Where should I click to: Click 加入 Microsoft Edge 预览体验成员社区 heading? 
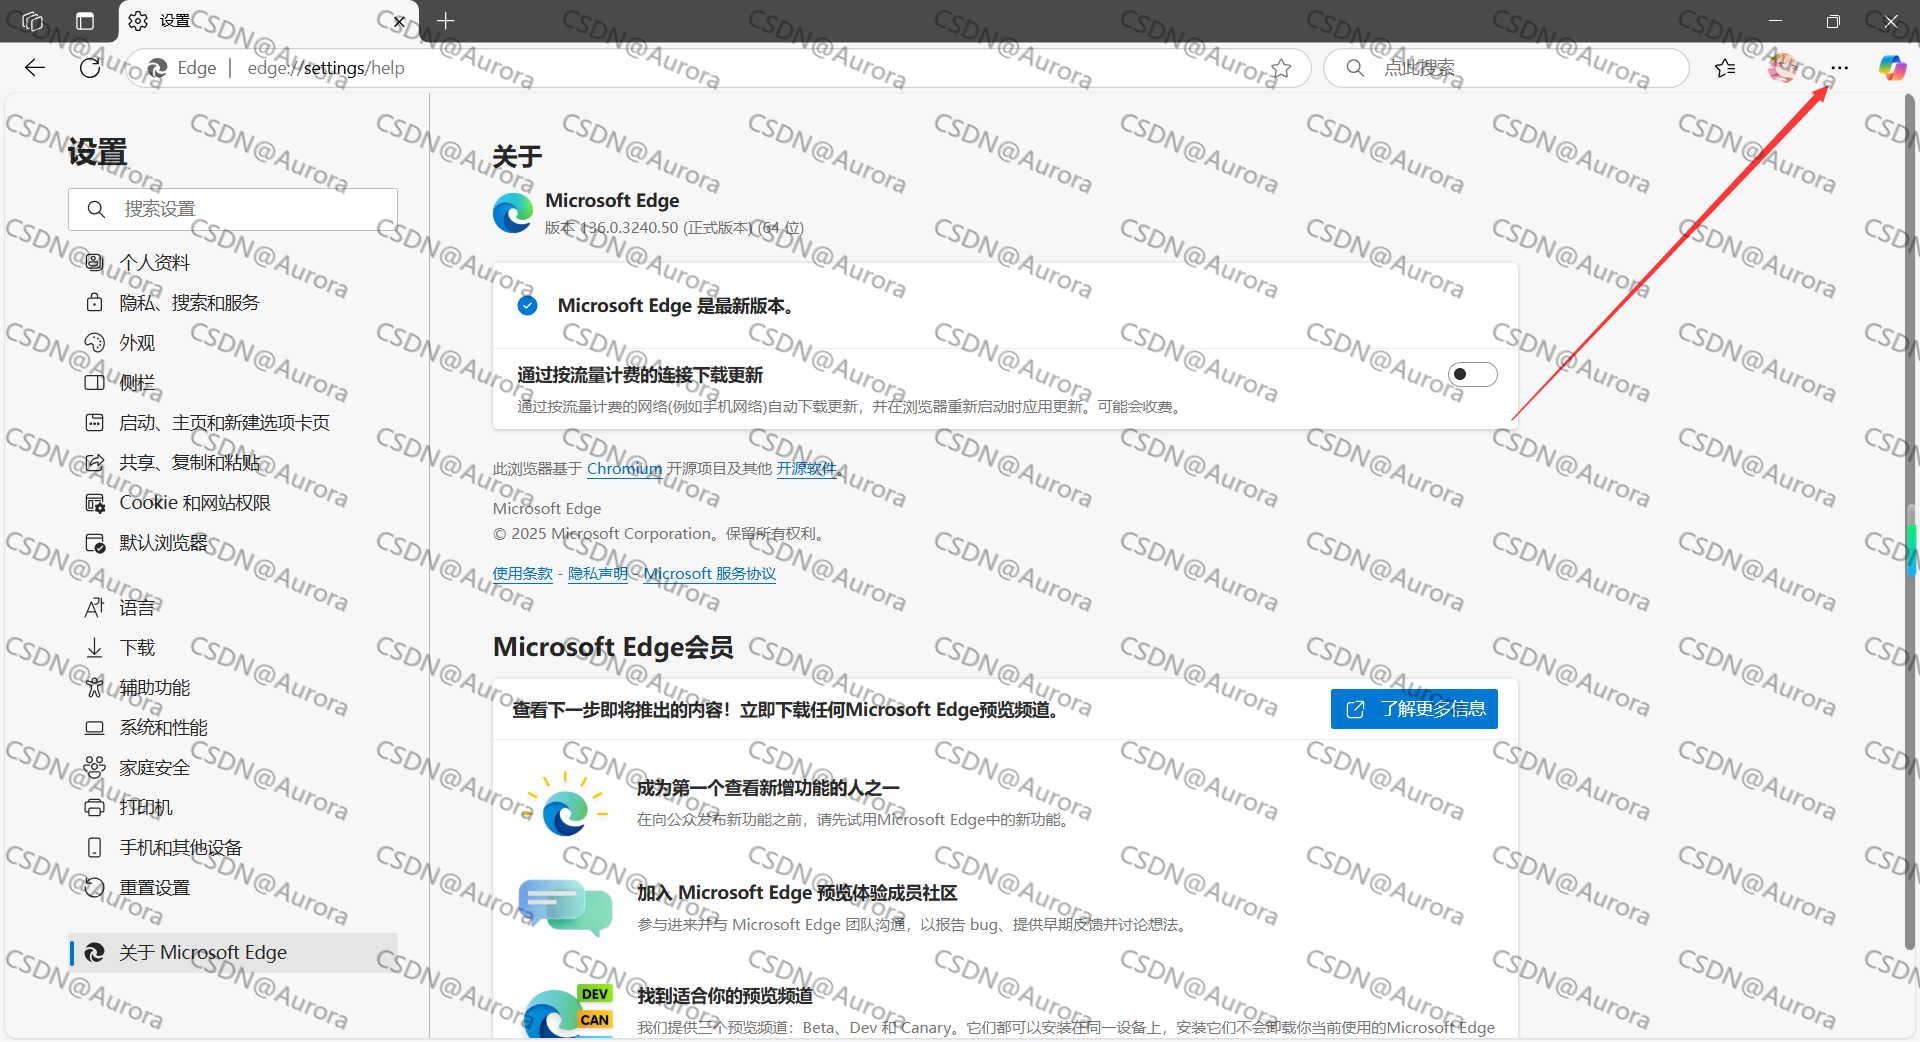pyautogui.click(x=797, y=893)
